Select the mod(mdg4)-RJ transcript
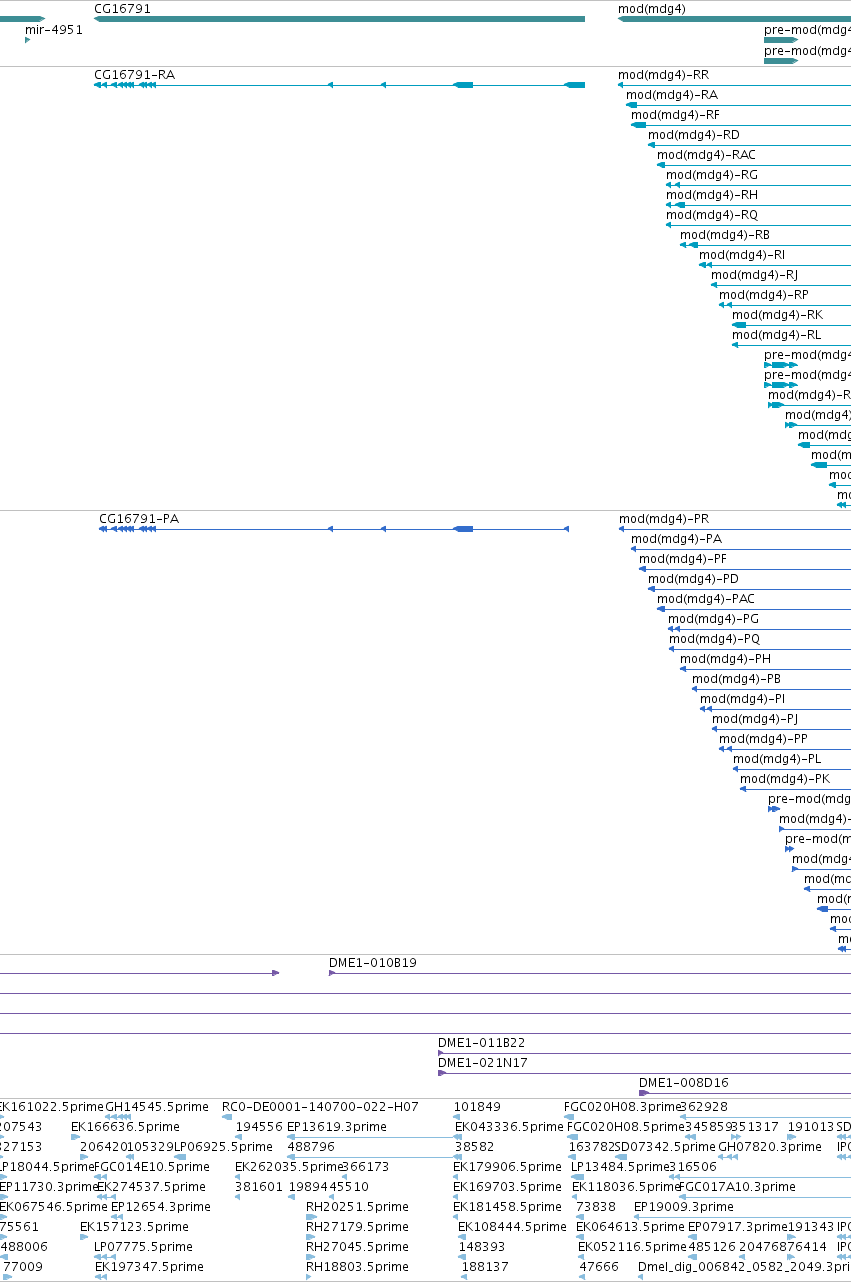 [755, 275]
